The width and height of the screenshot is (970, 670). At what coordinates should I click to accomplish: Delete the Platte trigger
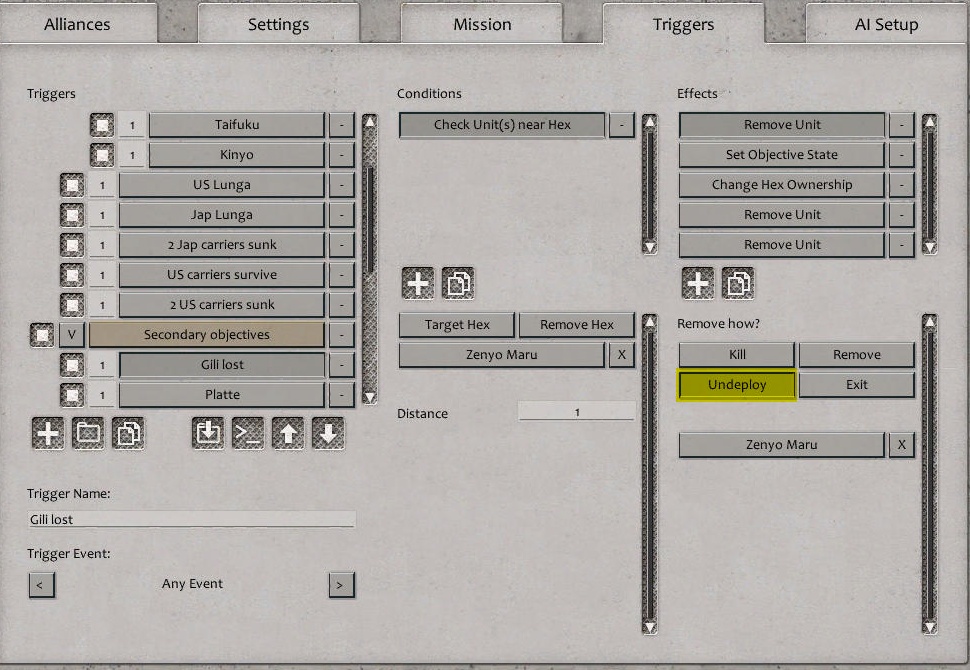[341, 395]
